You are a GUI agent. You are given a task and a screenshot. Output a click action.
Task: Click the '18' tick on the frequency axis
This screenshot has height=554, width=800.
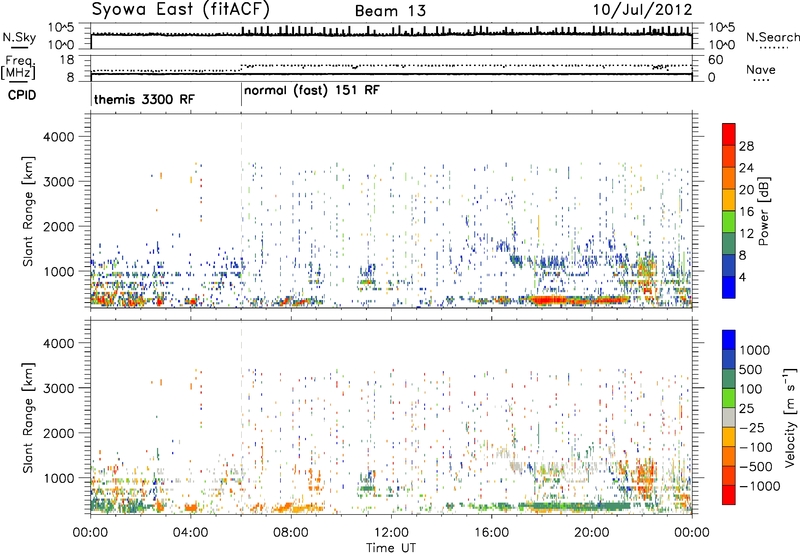click(66, 60)
